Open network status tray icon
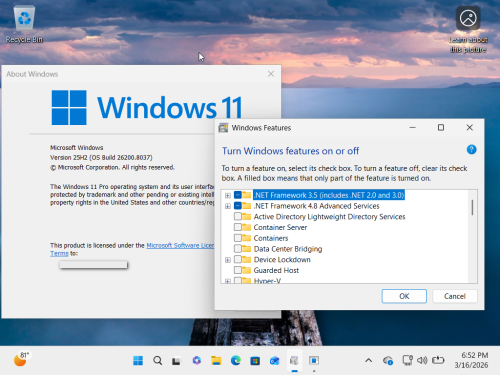This screenshot has width=500, height=375. point(407,360)
